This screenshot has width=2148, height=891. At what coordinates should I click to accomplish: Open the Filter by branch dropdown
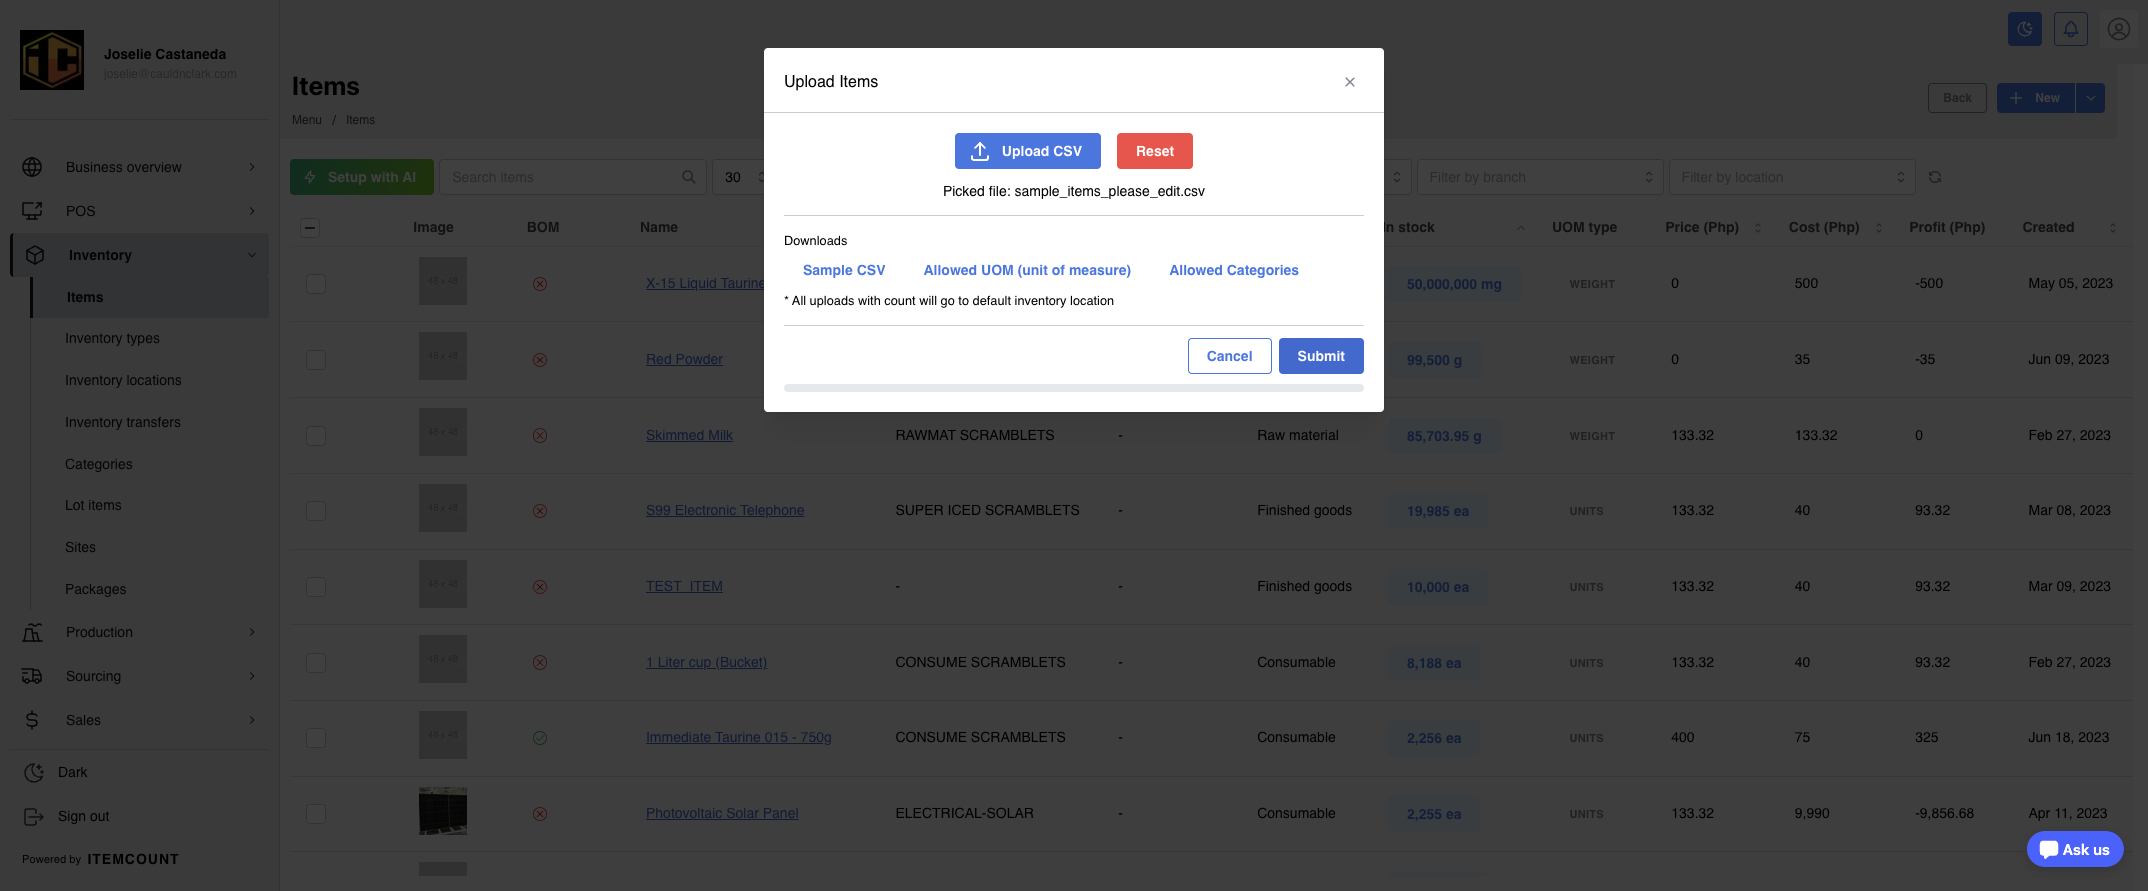pyautogui.click(x=1540, y=177)
